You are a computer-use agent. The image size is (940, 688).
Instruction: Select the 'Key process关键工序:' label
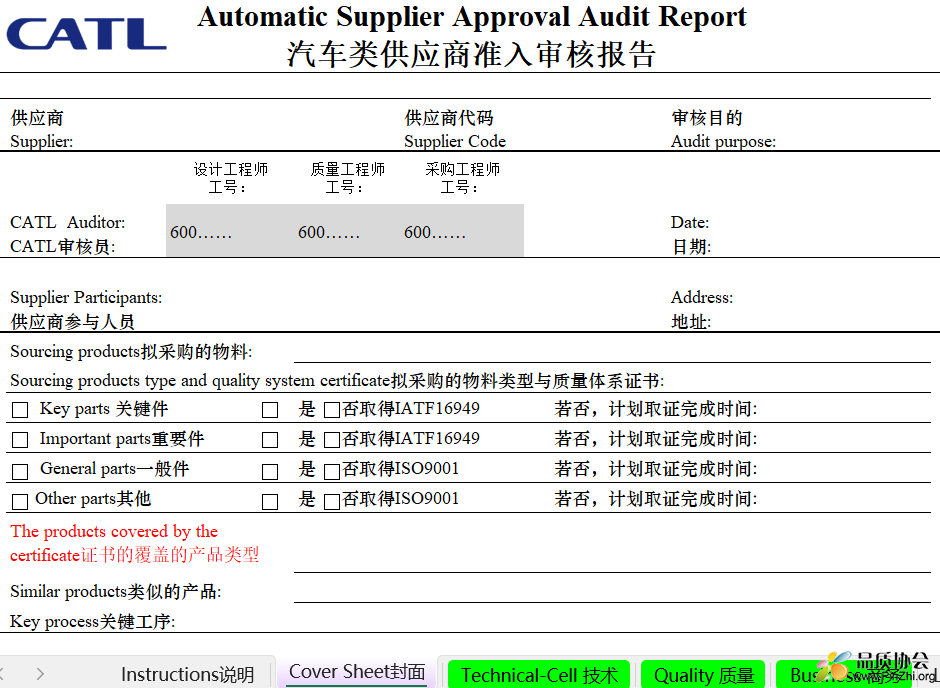[92, 621]
